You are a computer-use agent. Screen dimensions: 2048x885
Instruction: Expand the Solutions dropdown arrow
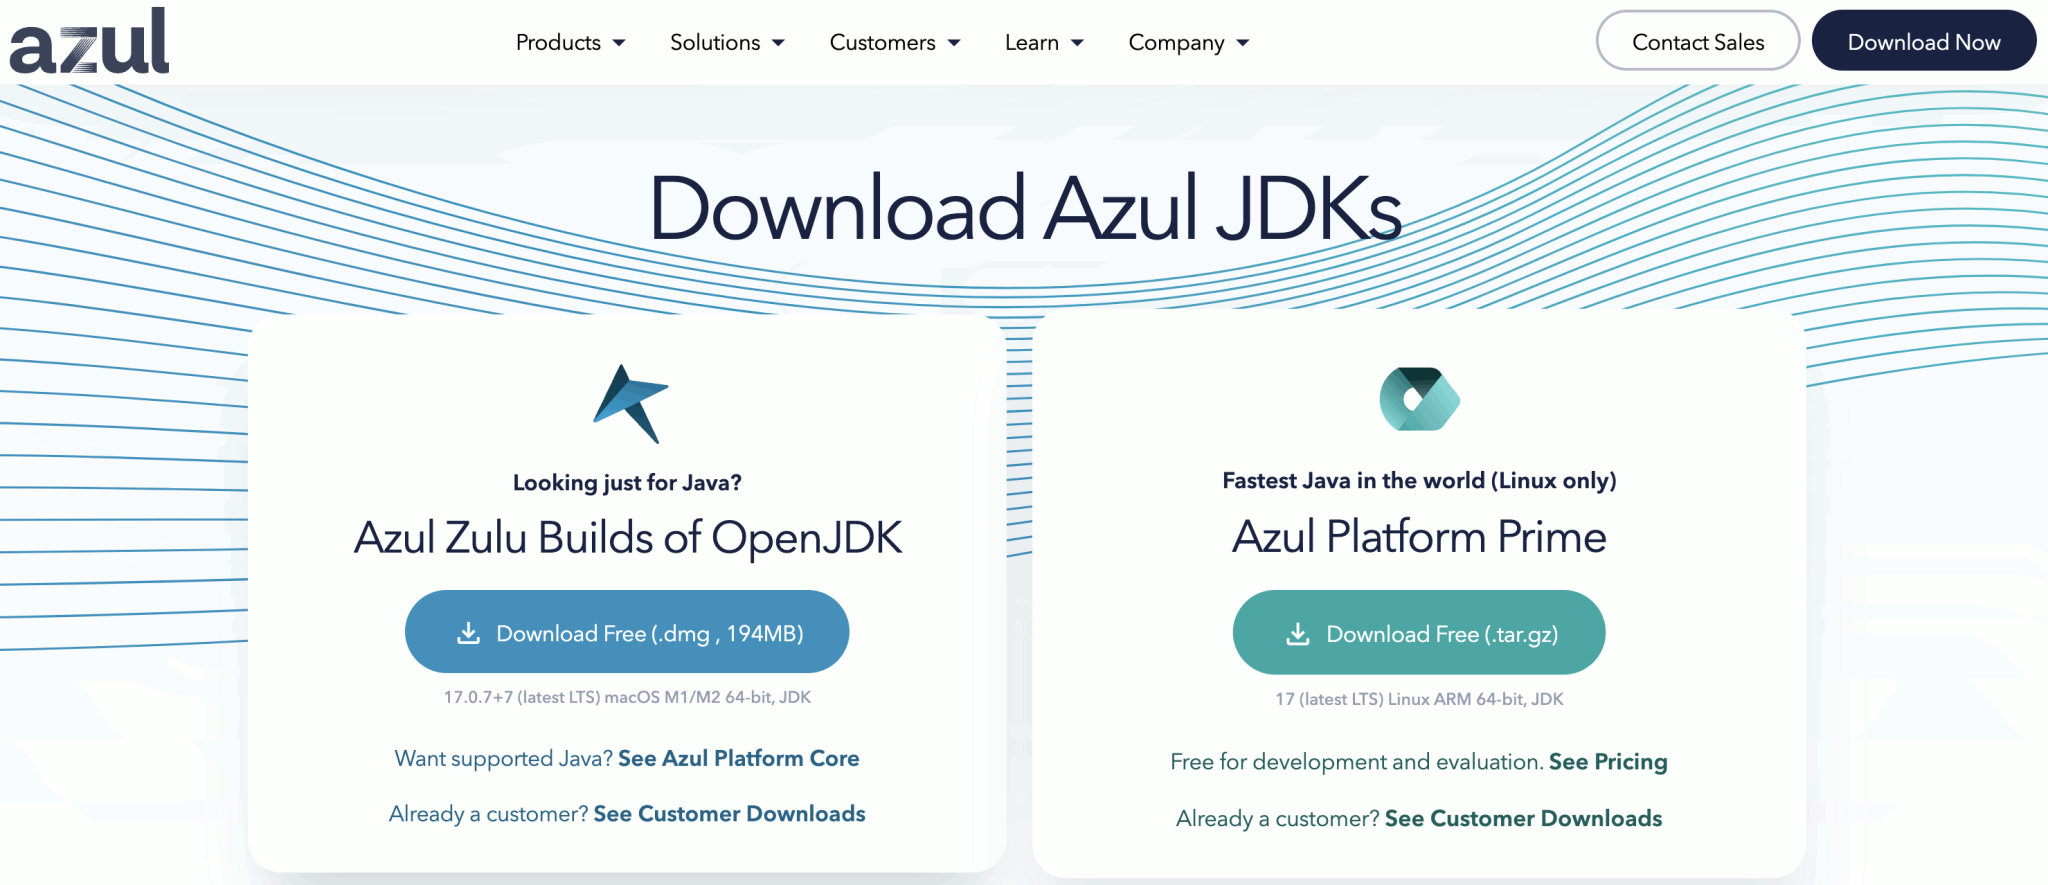pos(778,43)
